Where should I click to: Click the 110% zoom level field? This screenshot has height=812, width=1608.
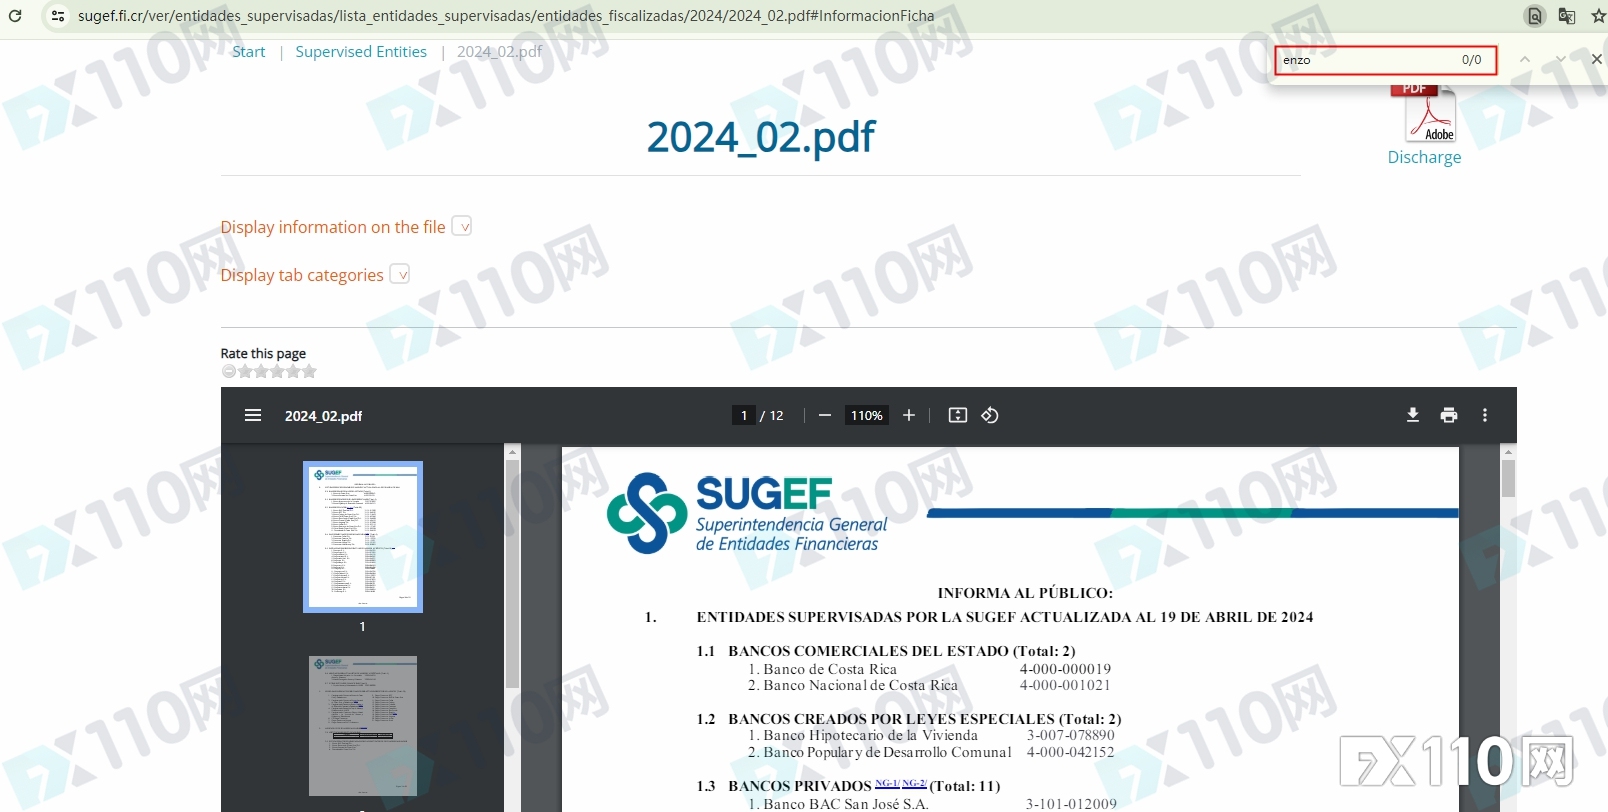pyautogui.click(x=867, y=415)
